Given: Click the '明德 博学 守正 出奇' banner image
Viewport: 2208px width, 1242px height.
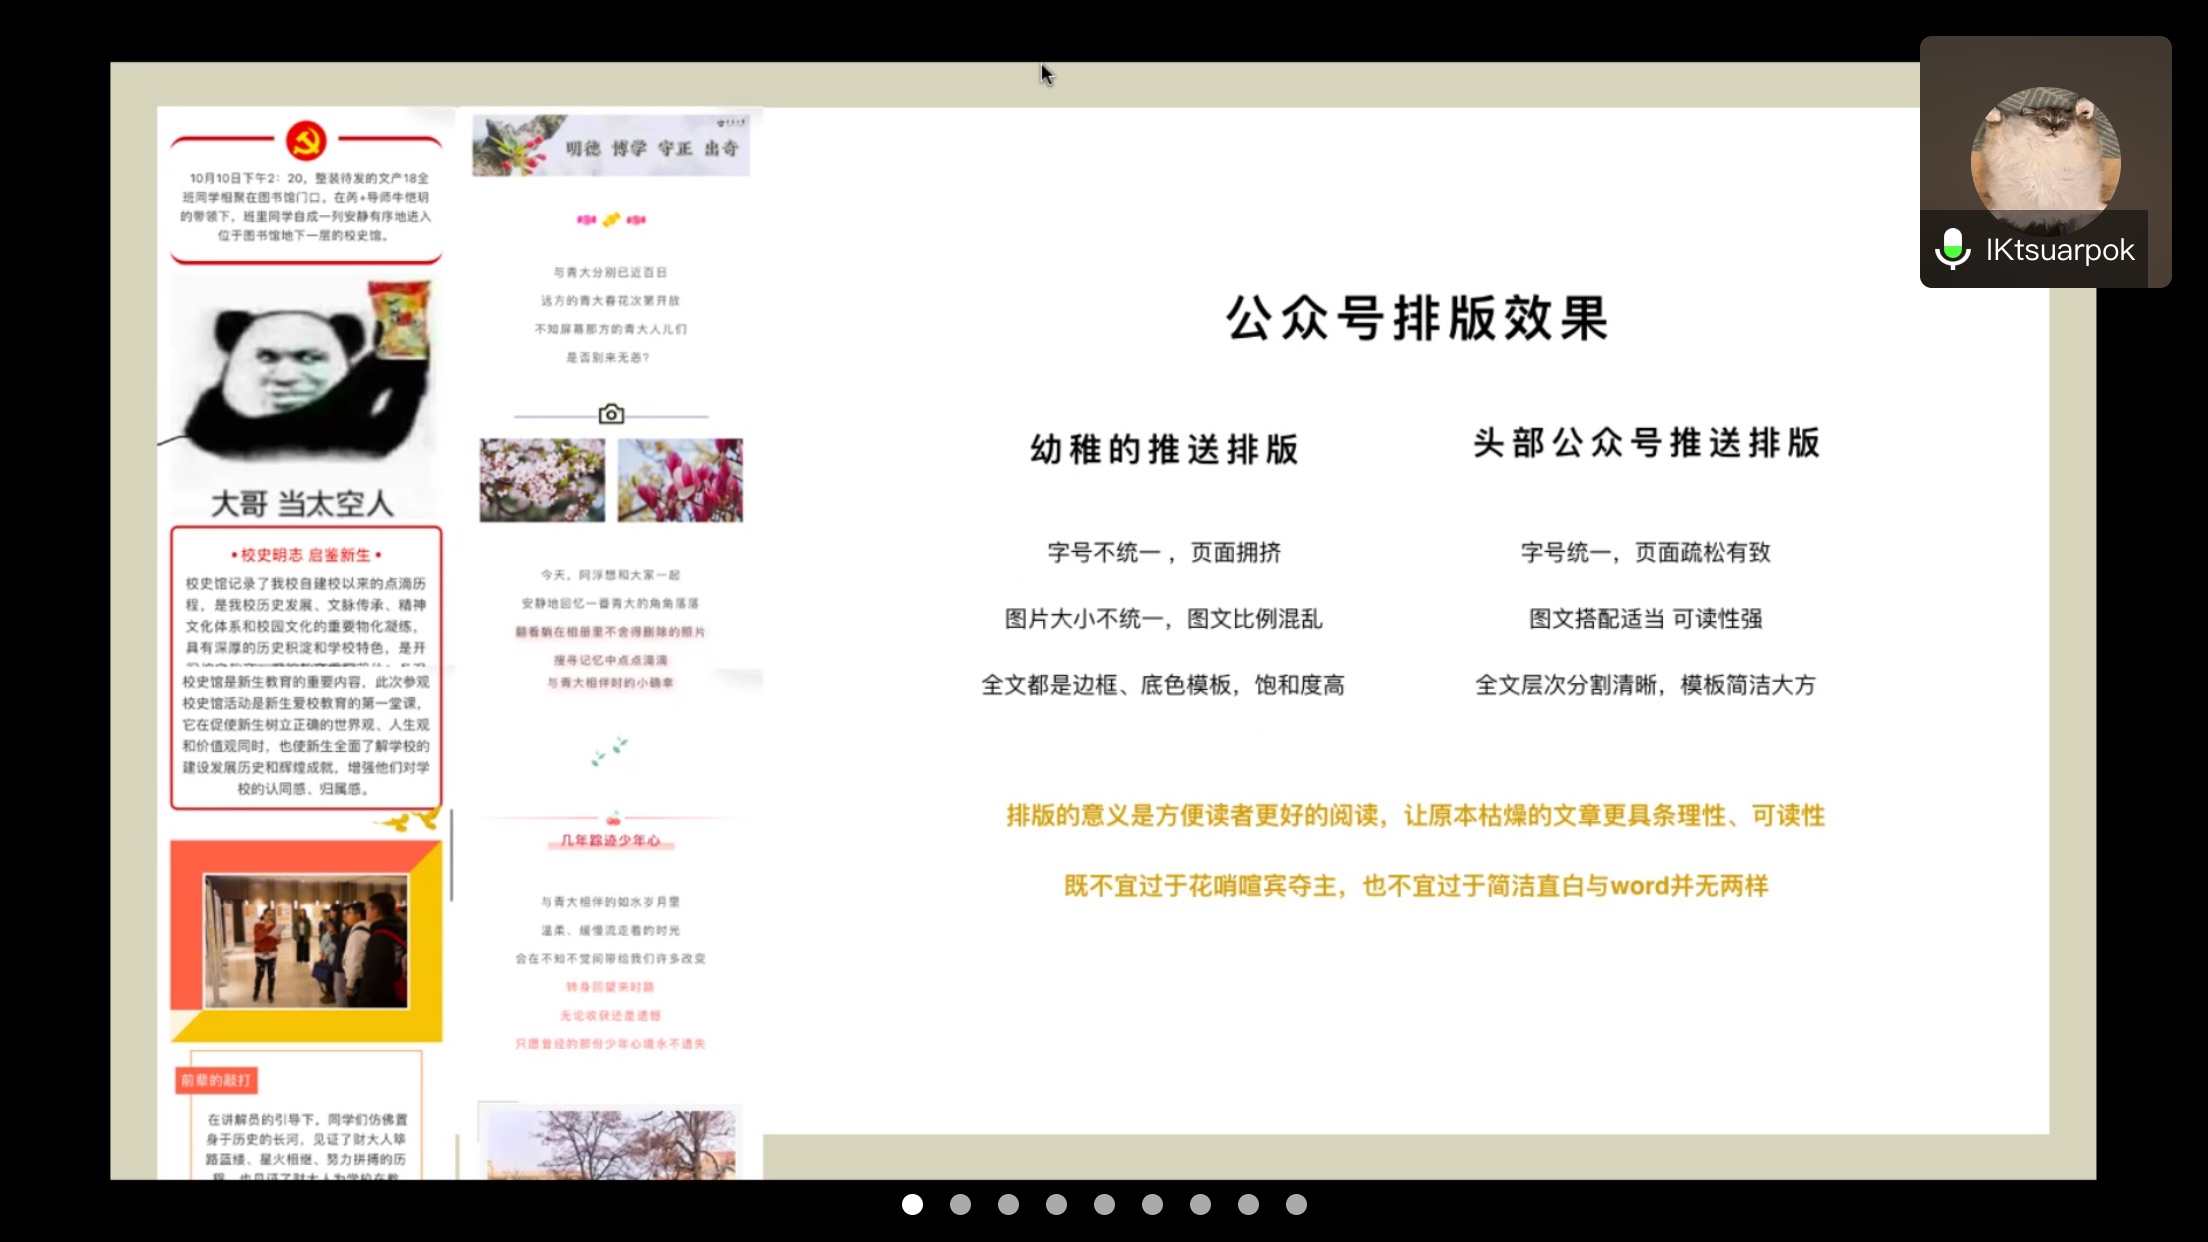Looking at the screenshot, I should 611,146.
